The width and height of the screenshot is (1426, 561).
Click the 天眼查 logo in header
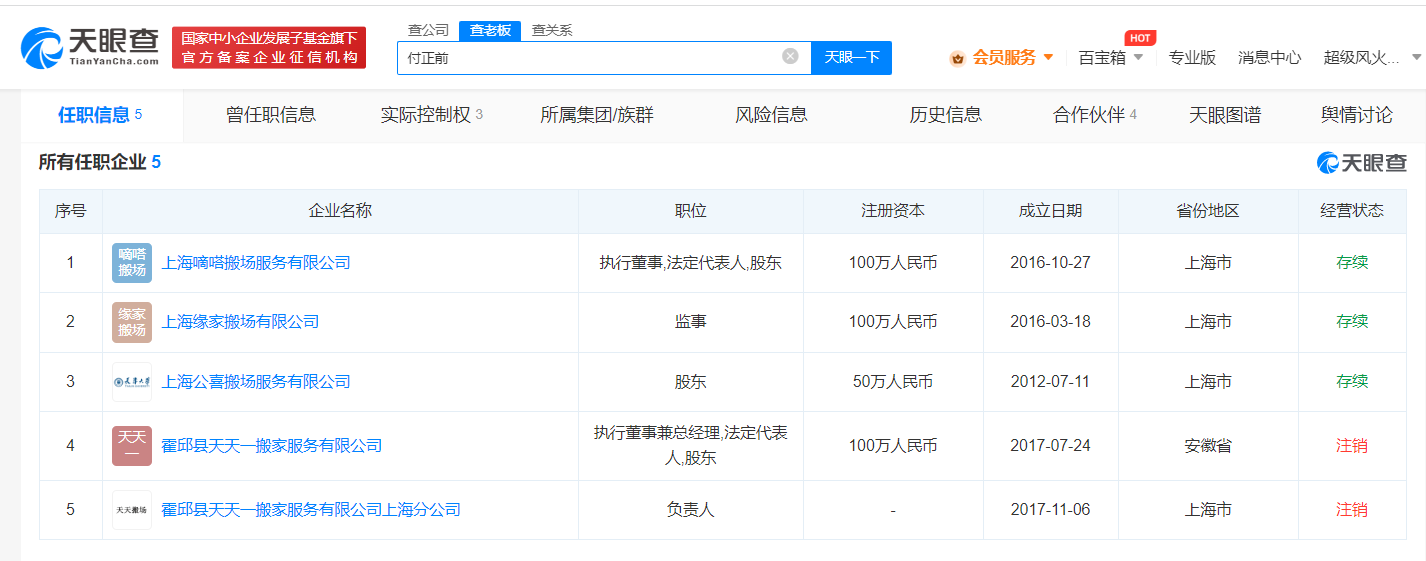89,45
